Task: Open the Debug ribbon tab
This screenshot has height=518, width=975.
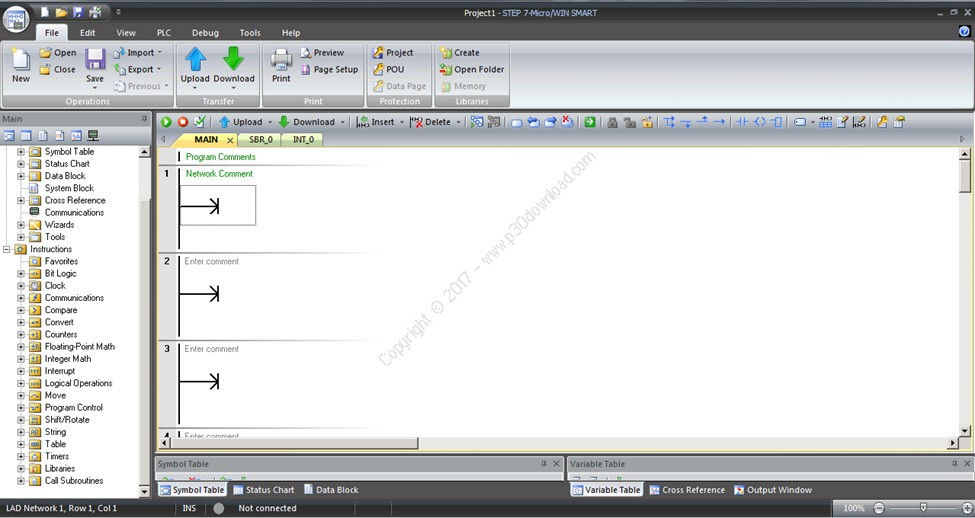Action: 205,33
